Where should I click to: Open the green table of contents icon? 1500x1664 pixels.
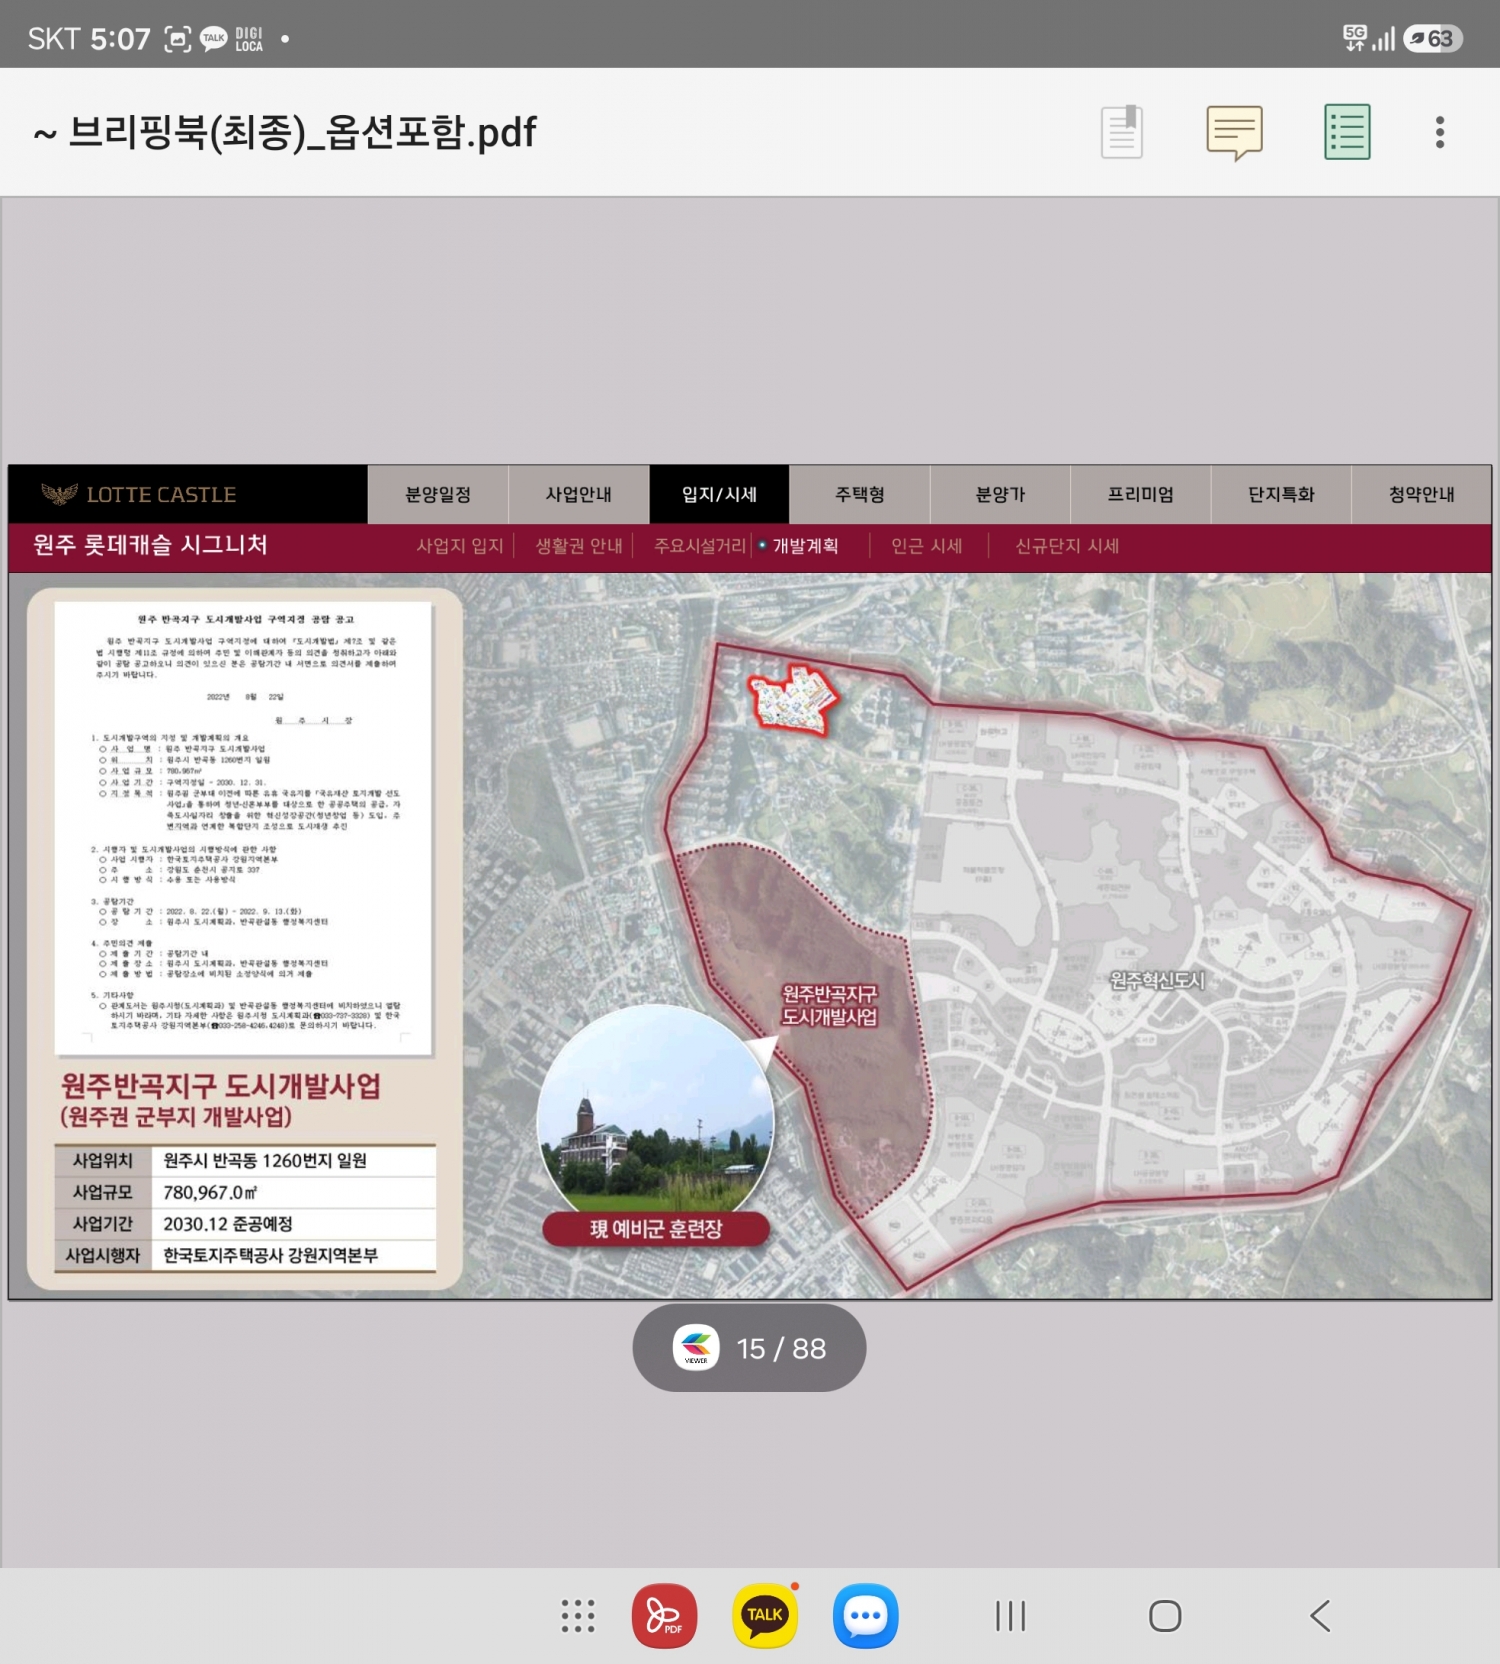(x=1347, y=132)
